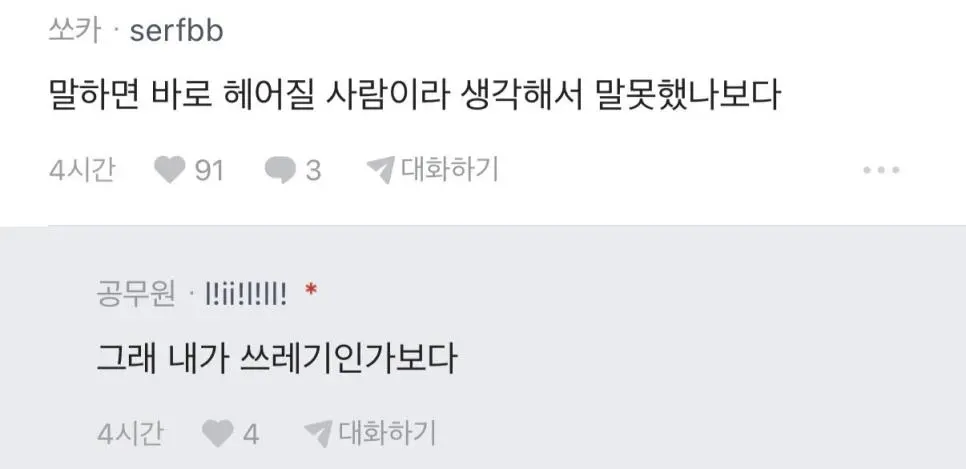Select the 공무원 job label
Screen dimensions: 966x469
[136, 296]
